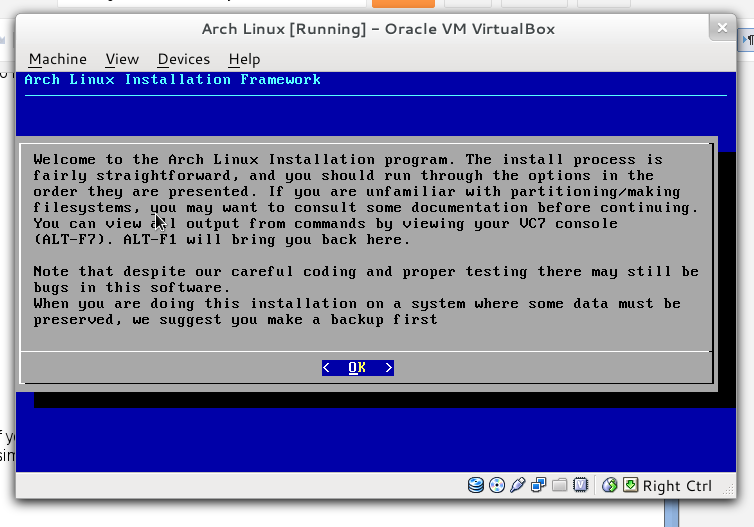Click the 'Welcome to the Arch Linux' line
Screen dimensions: 754x527
[348, 160]
